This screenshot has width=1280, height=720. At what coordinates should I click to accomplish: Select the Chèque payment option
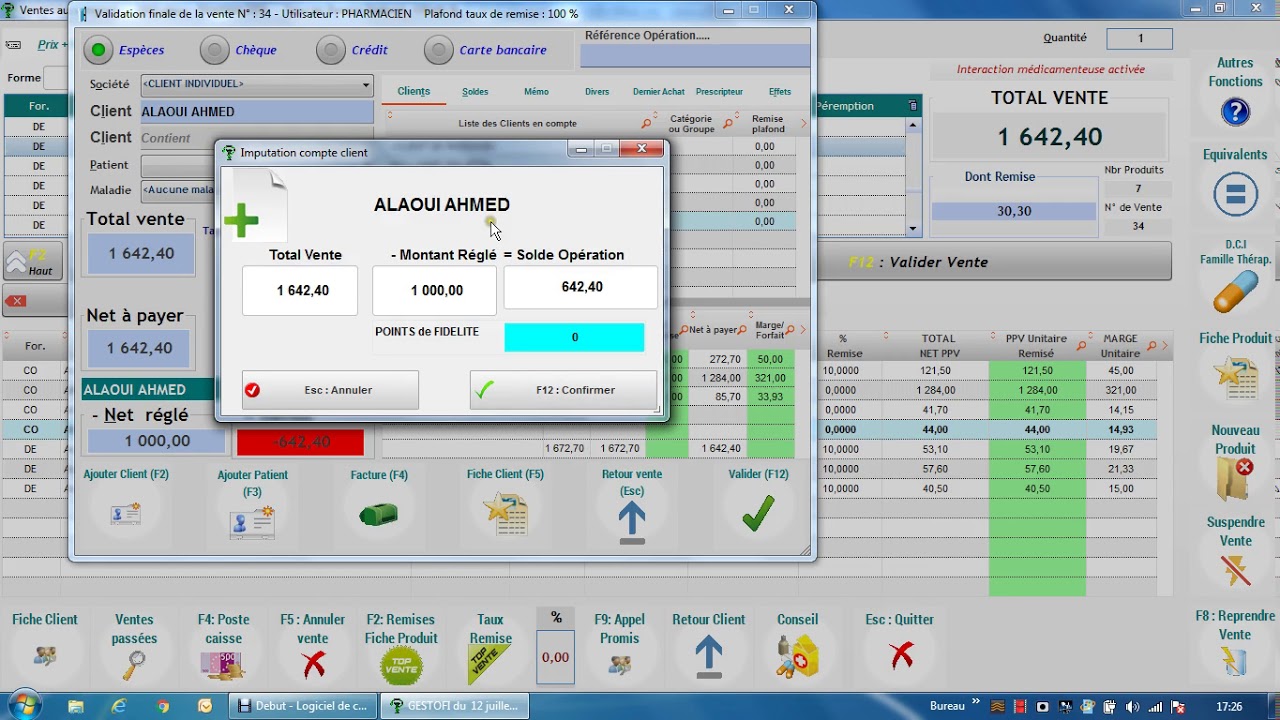214,49
